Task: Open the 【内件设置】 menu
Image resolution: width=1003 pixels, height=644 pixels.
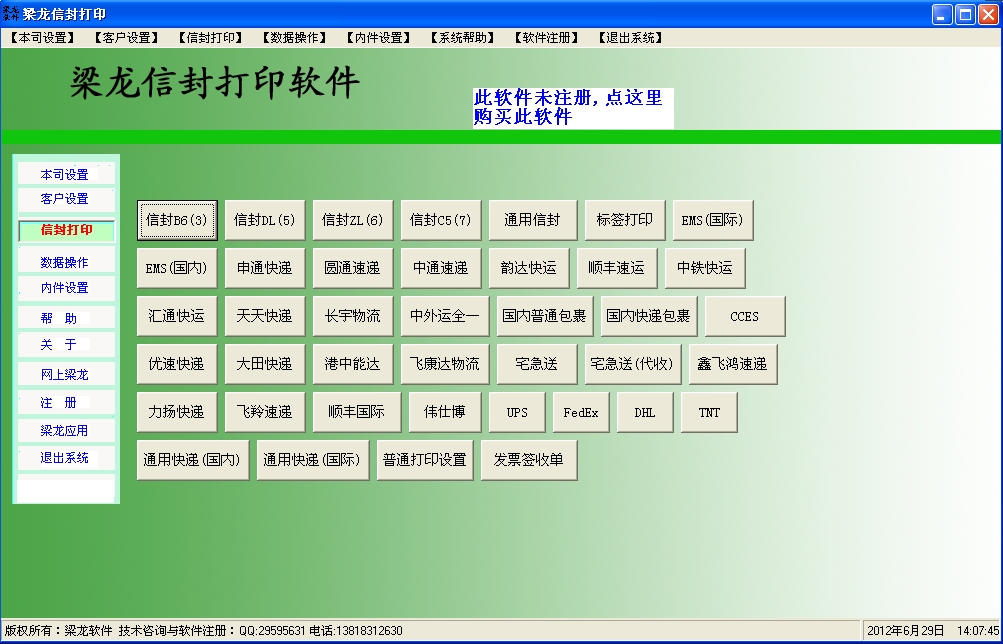Action: click(x=379, y=38)
